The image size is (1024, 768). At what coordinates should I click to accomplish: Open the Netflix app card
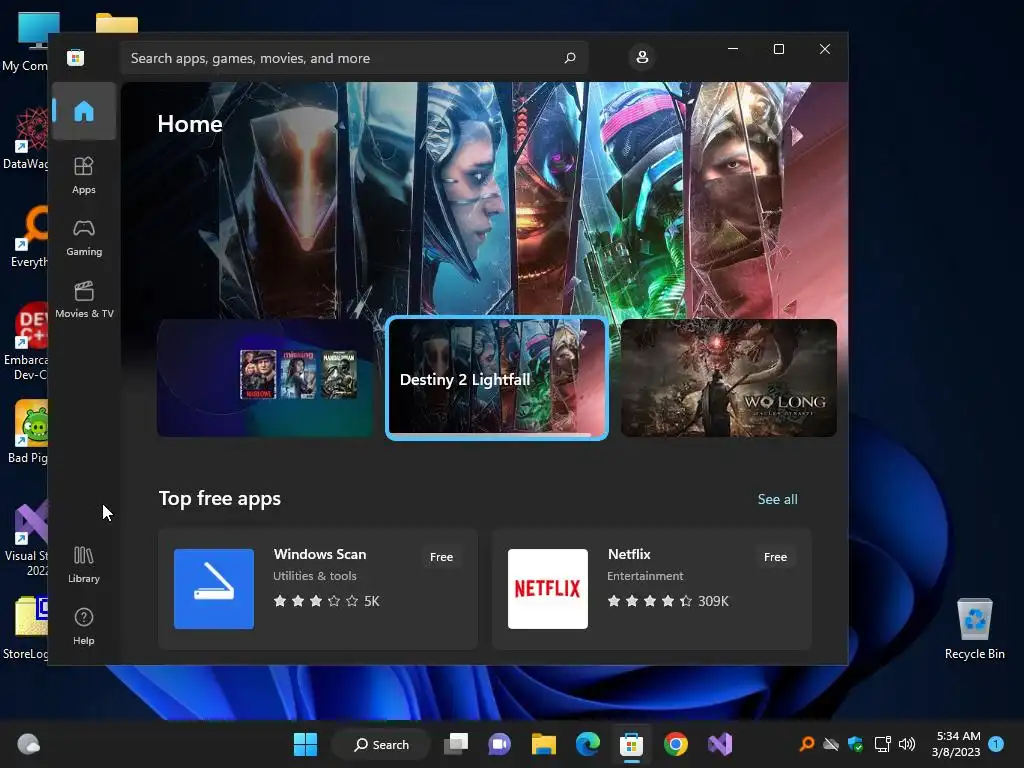[652, 589]
